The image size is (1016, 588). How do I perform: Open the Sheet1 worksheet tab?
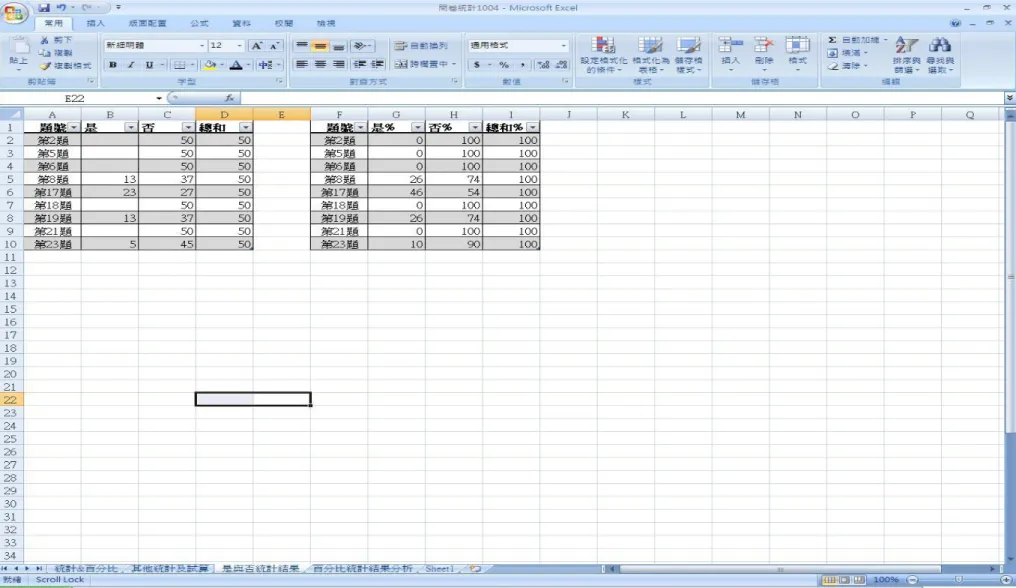[x=439, y=569]
